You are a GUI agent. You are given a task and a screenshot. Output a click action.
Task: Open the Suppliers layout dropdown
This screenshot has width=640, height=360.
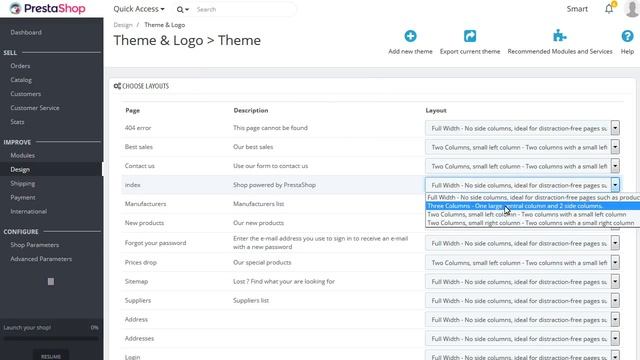(522, 300)
